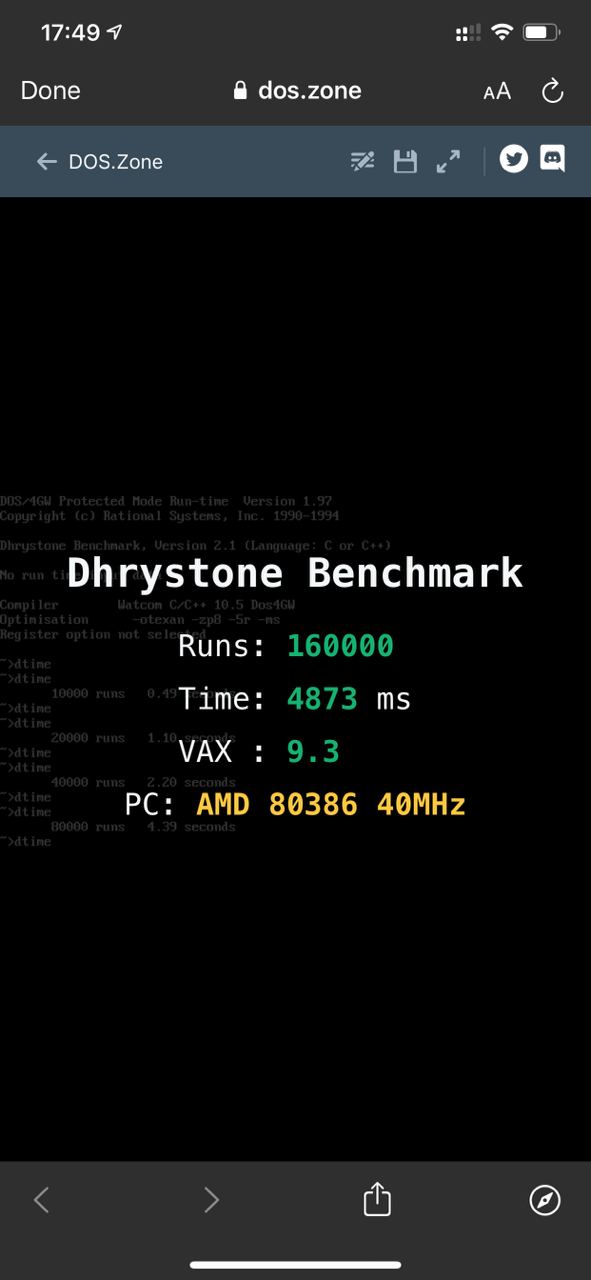This screenshot has width=591, height=1280.
Task: Open the share sheet icon
Action: click(377, 1198)
